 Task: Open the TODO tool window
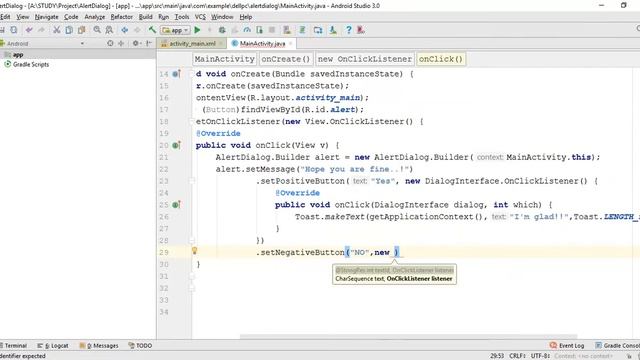140,345
